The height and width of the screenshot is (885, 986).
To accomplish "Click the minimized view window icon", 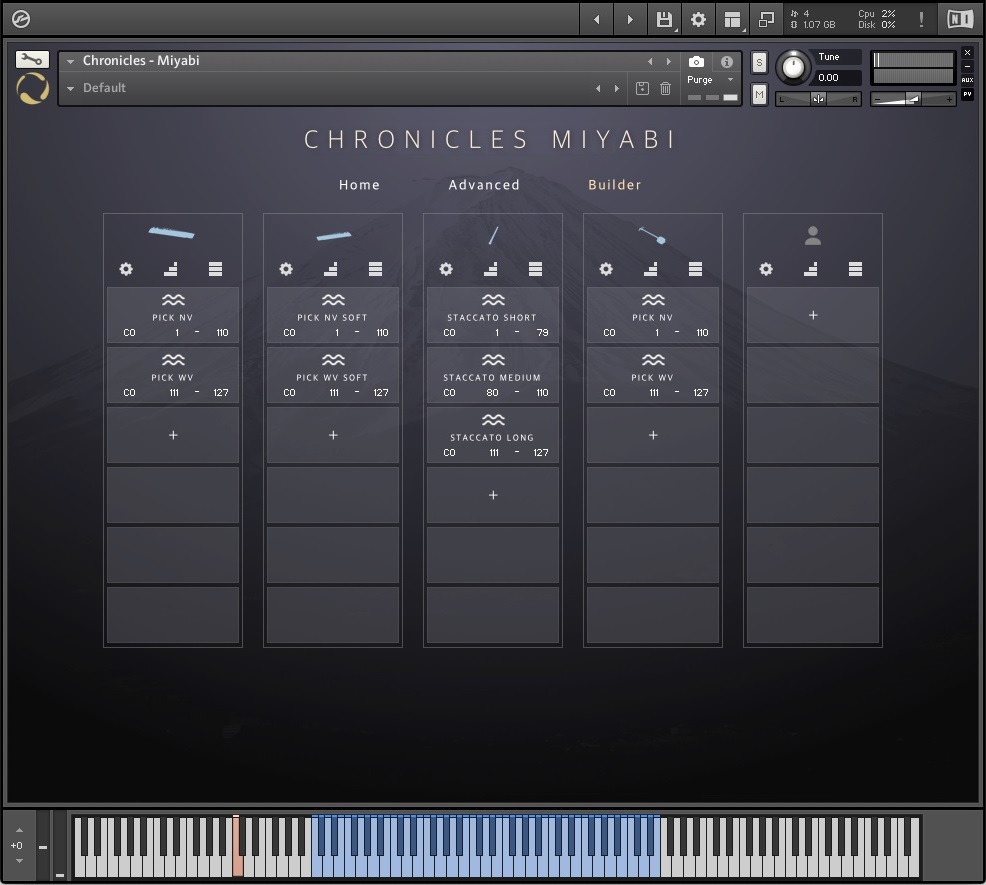I will pyautogui.click(x=766, y=19).
